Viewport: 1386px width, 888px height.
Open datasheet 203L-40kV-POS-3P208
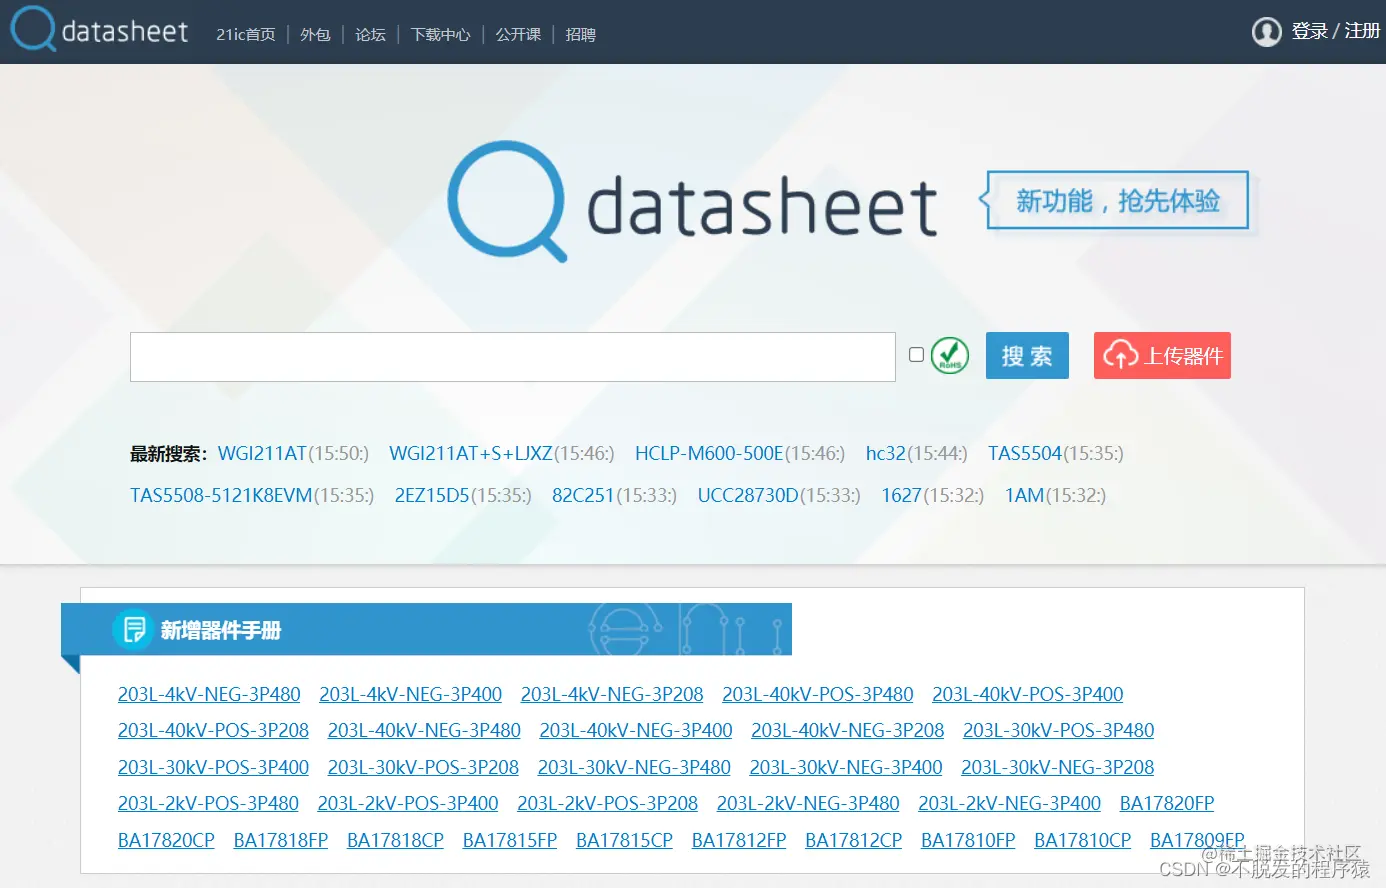[213, 730]
